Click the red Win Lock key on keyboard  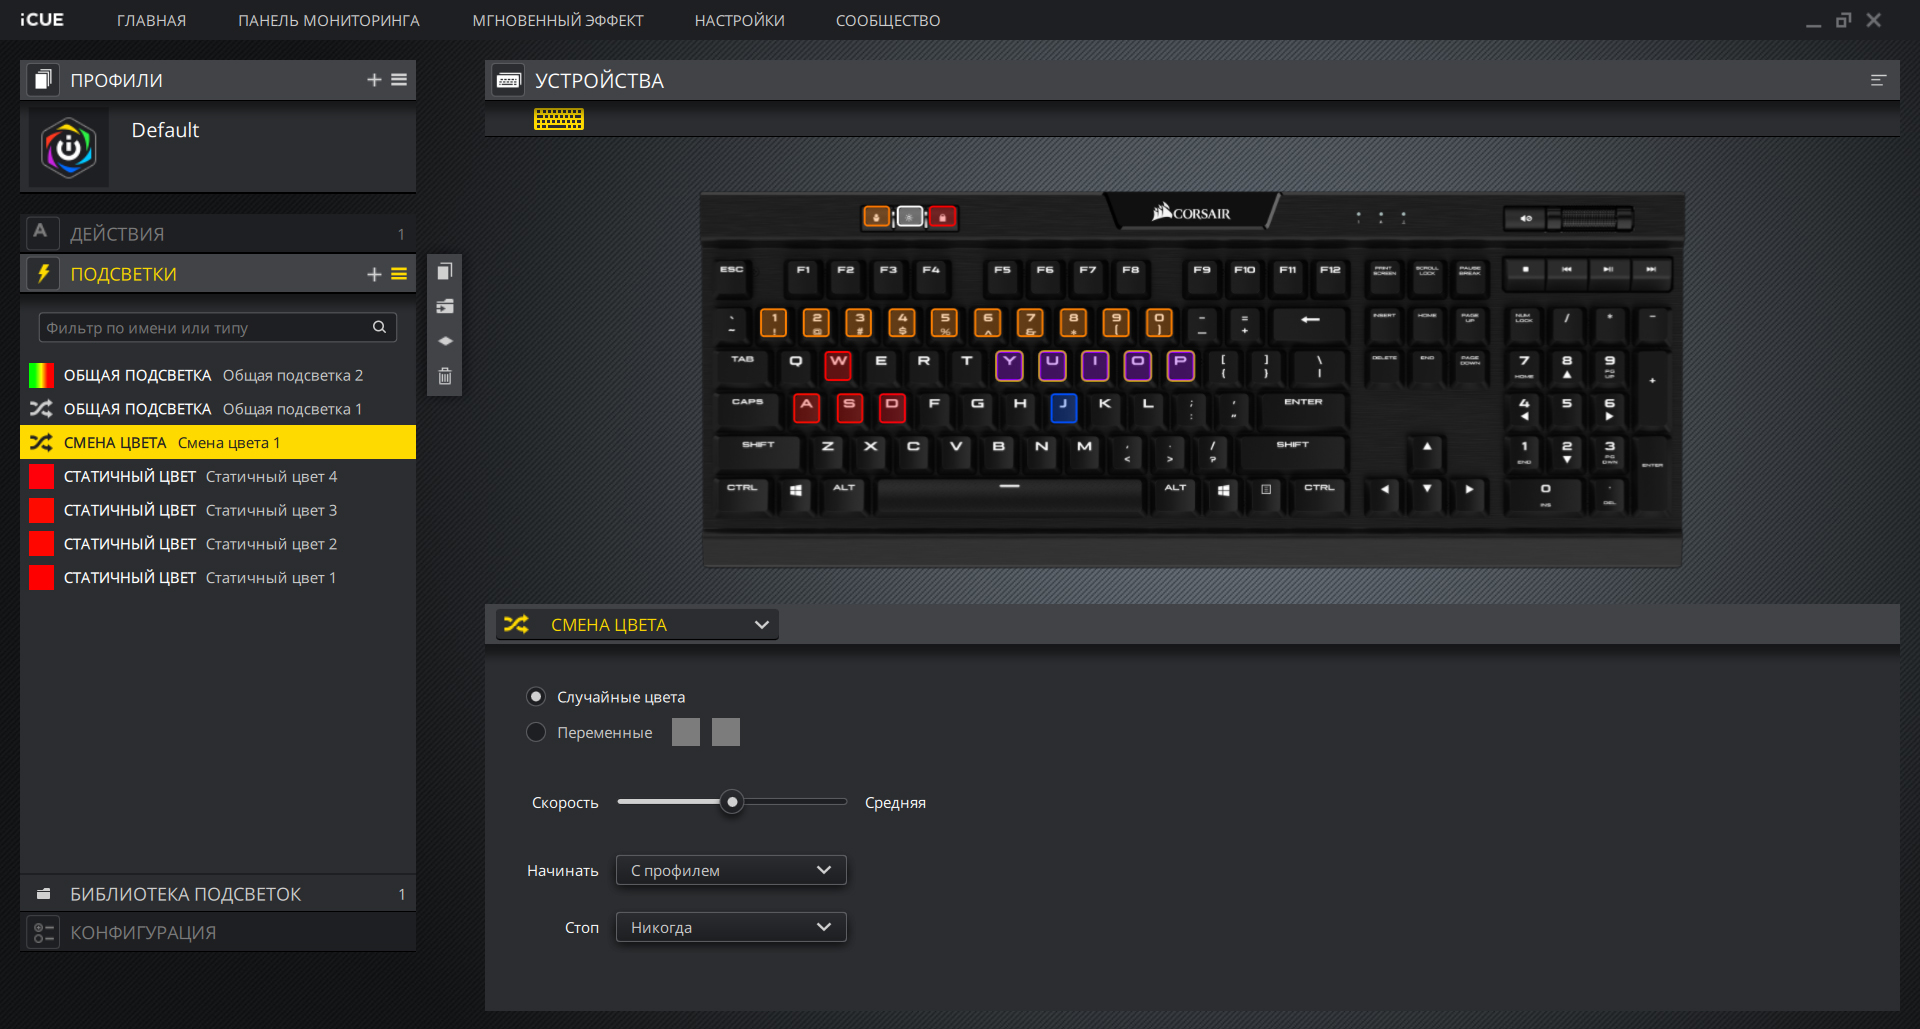pyautogui.click(x=942, y=217)
